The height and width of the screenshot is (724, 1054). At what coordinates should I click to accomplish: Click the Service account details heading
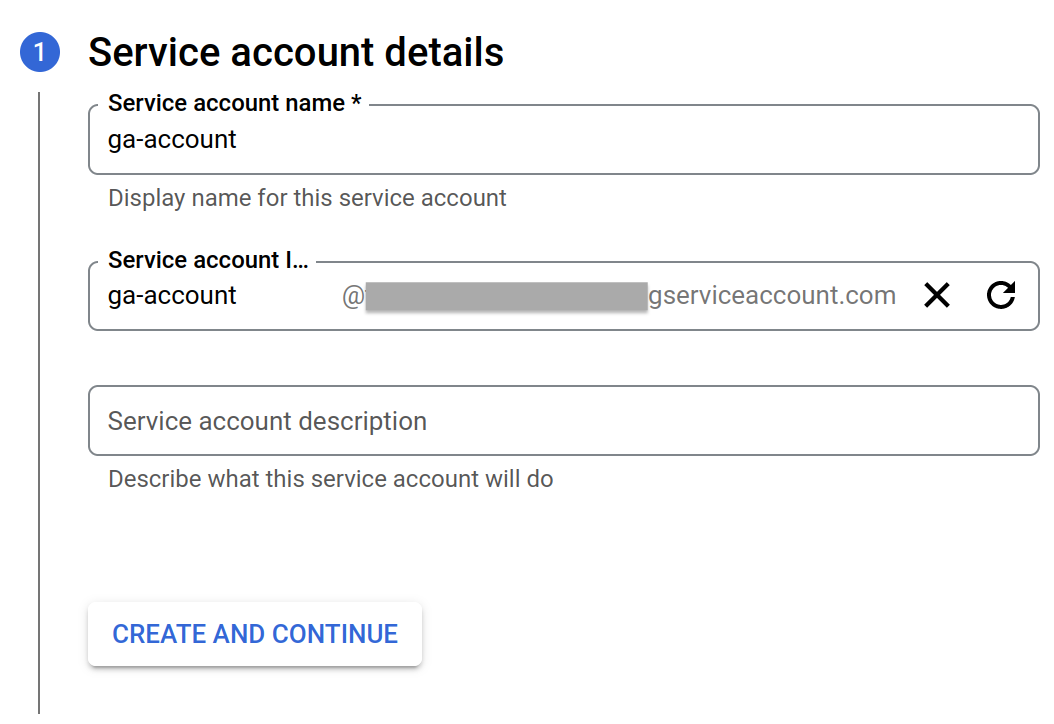[x=296, y=52]
